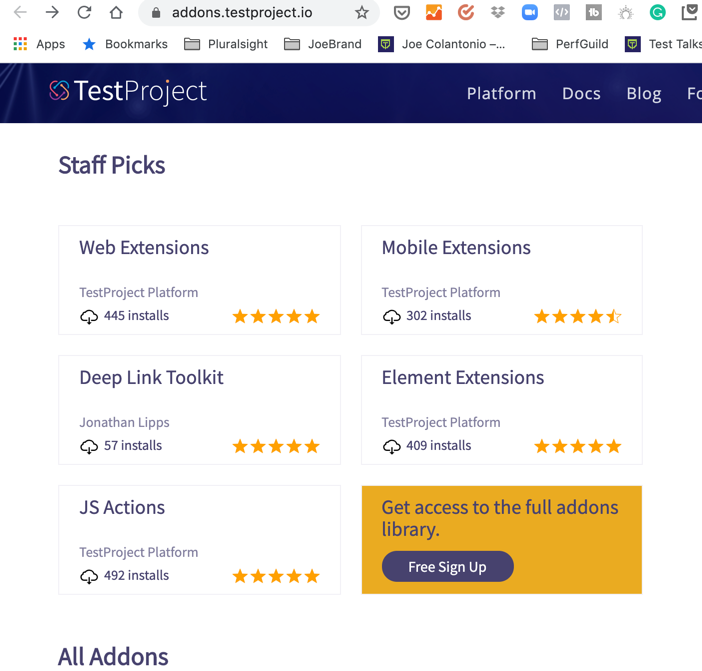
Task: Open the Joe Colantonio bookmark
Action: (441, 44)
